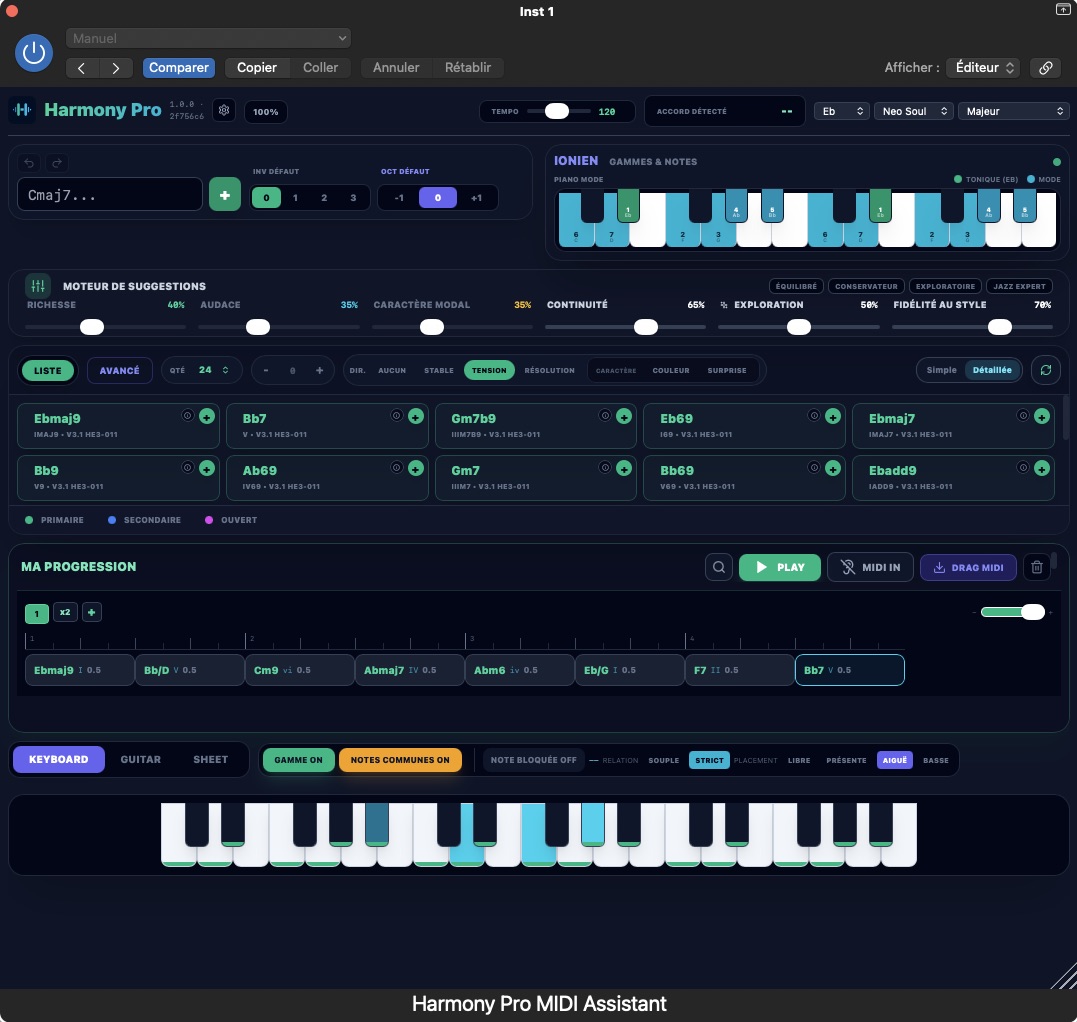This screenshot has width=1077, height=1022.
Task: Select Aiguë placement option
Action: tap(894, 760)
